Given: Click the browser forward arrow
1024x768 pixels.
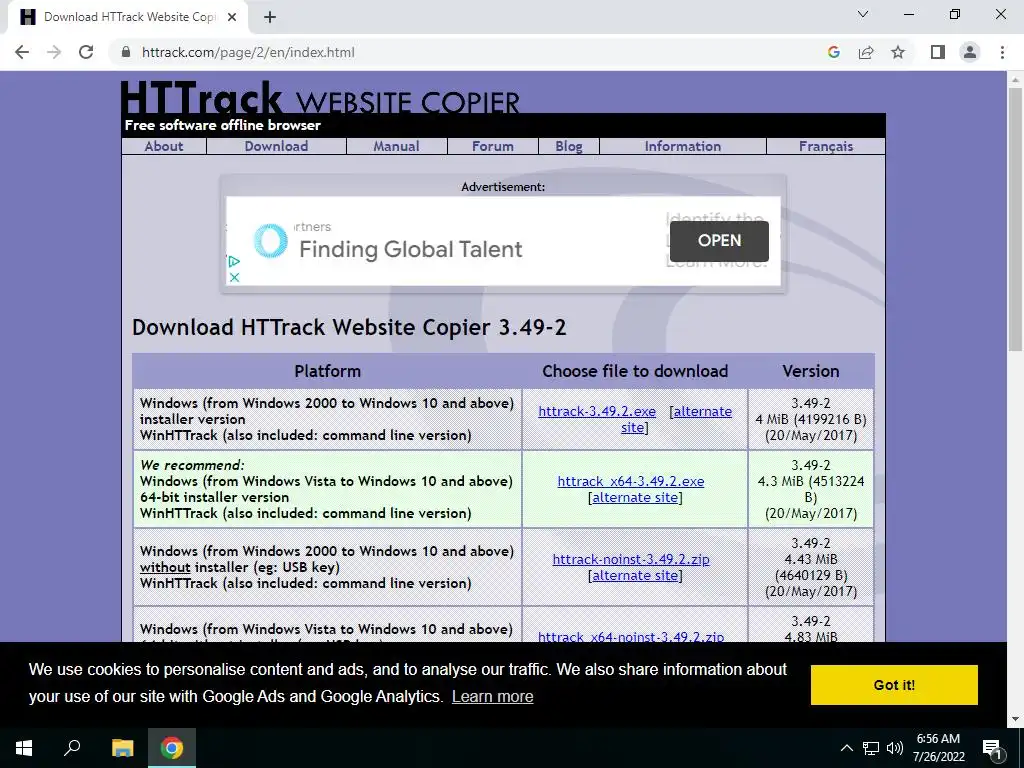Looking at the screenshot, I should pos(54,52).
